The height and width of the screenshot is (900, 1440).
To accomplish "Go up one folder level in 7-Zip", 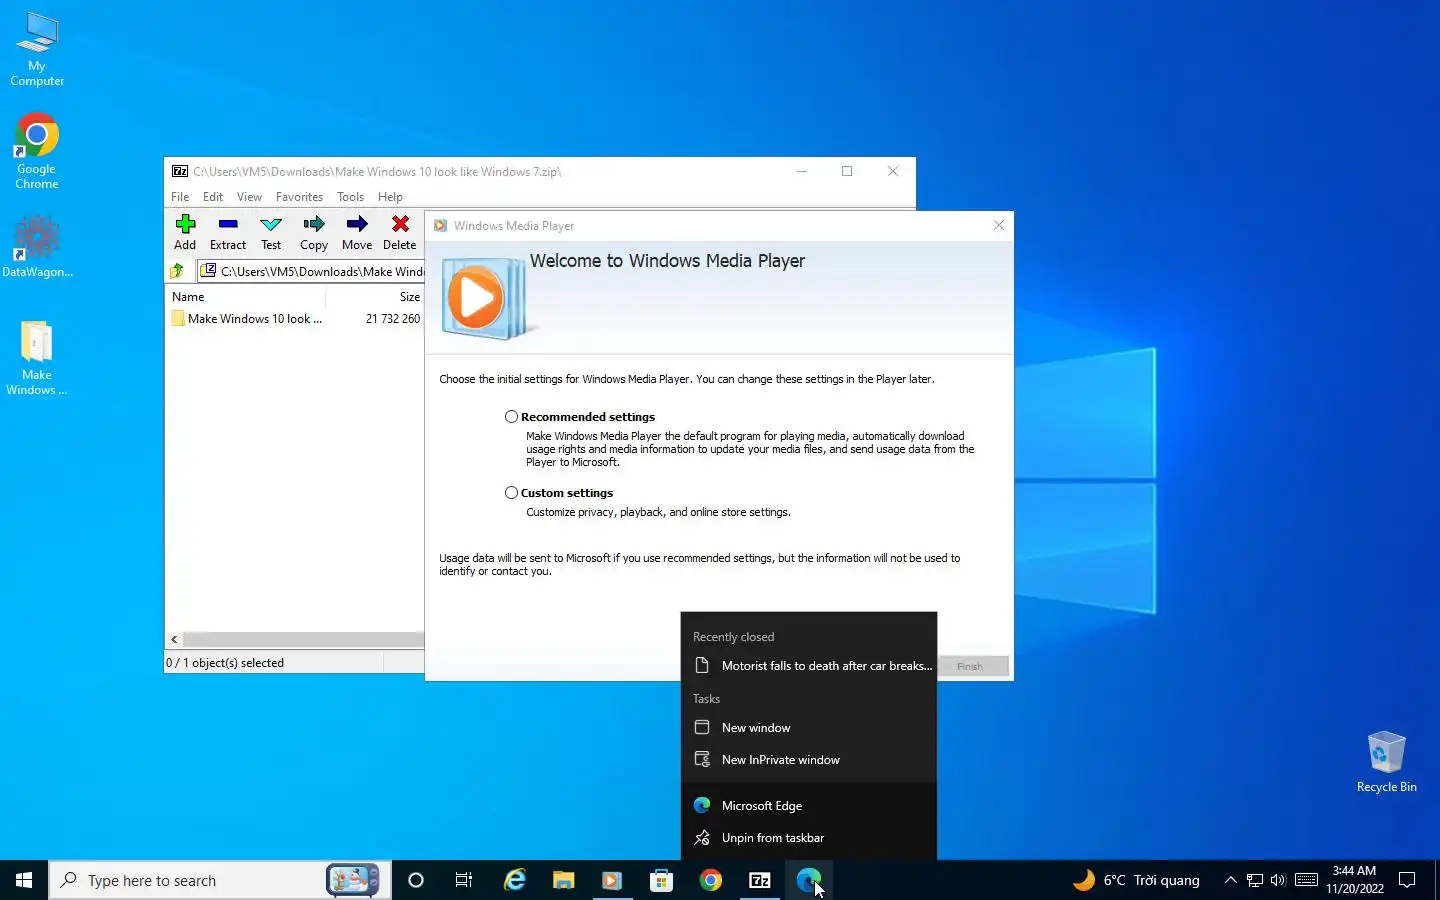I will point(178,271).
